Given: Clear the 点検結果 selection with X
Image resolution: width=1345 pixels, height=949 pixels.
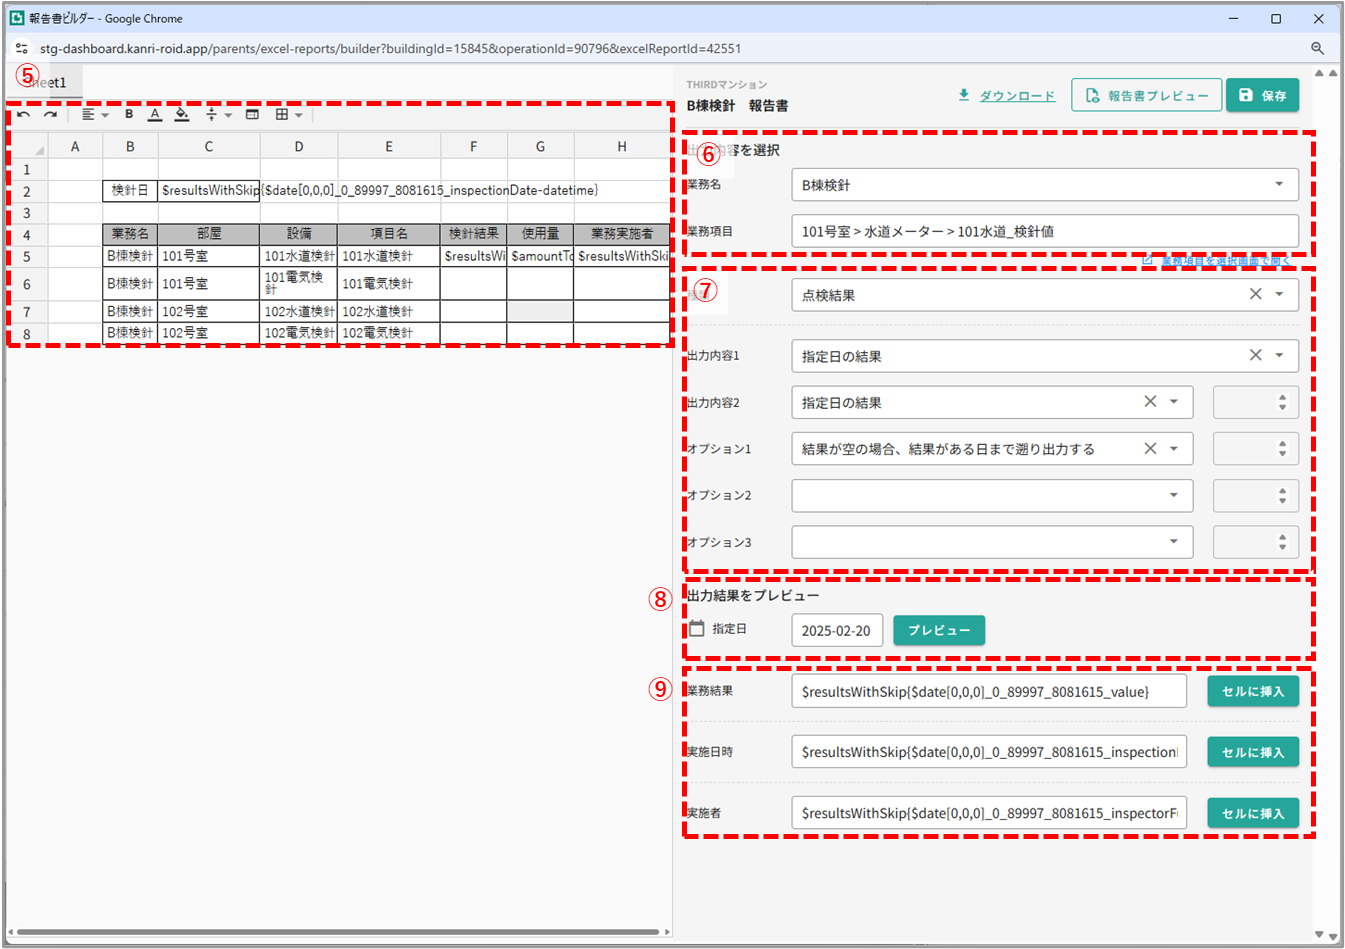Looking at the screenshot, I should [x=1255, y=294].
